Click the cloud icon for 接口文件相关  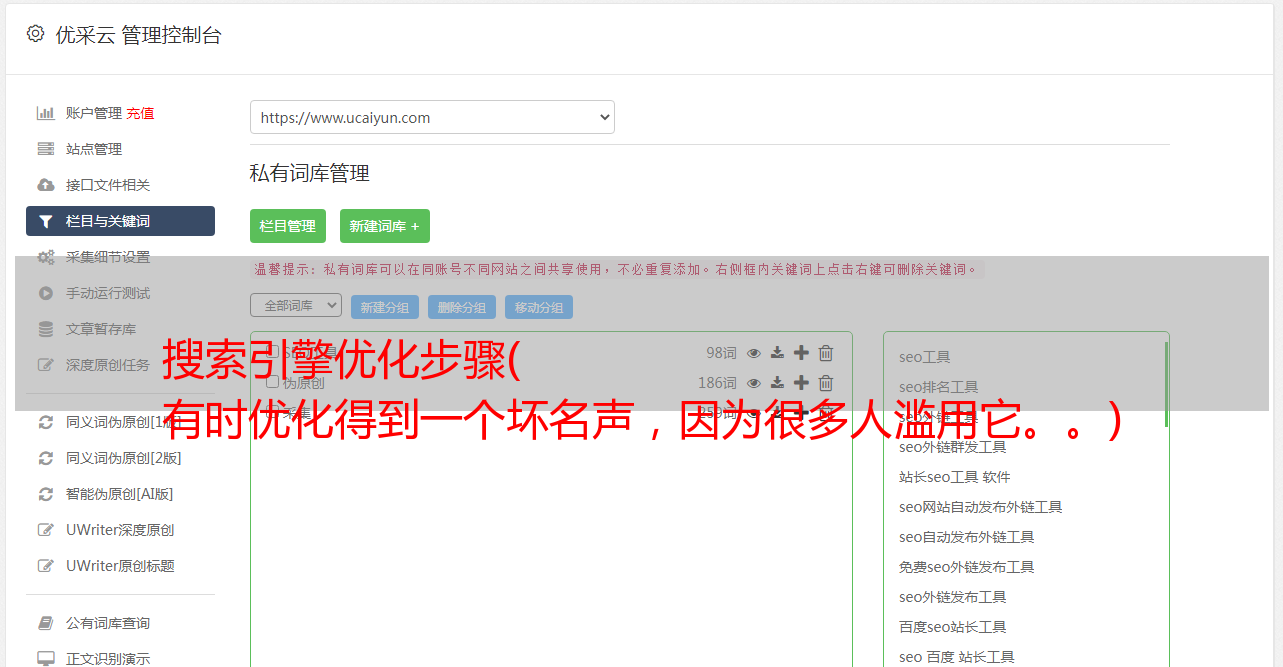tap(46, 185)
